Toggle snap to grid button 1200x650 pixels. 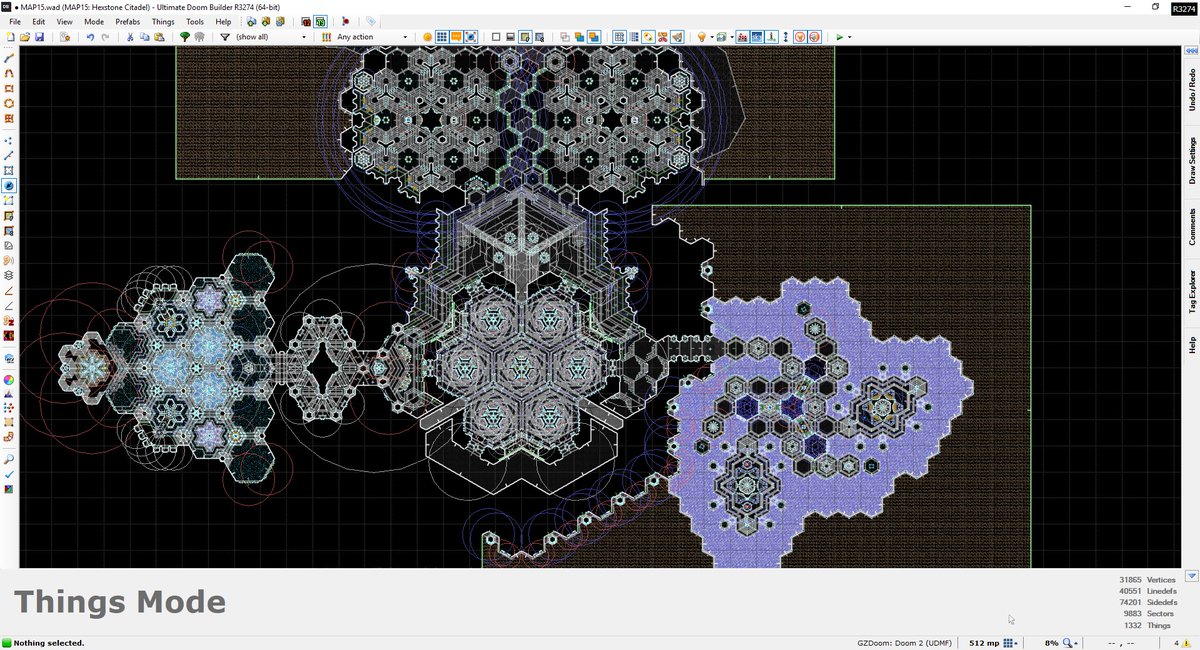pyautogui.click(x=619, y=37)
